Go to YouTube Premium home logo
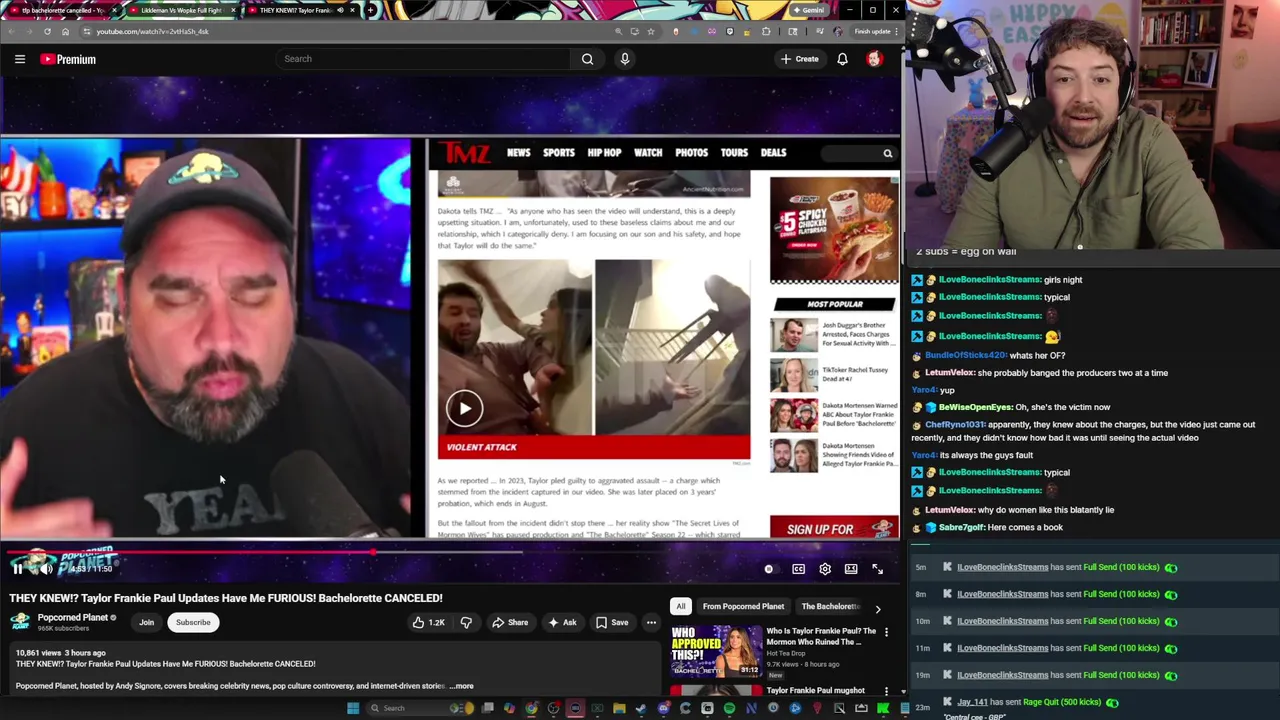1280x720 pixels. (x=68, y=59)
